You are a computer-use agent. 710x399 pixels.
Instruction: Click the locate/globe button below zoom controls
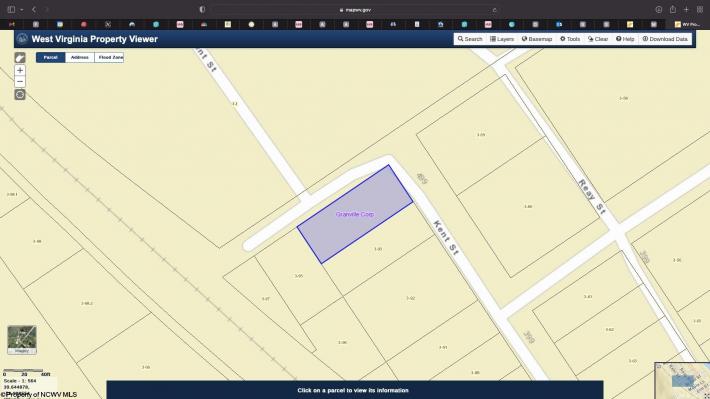coord(20,95)
